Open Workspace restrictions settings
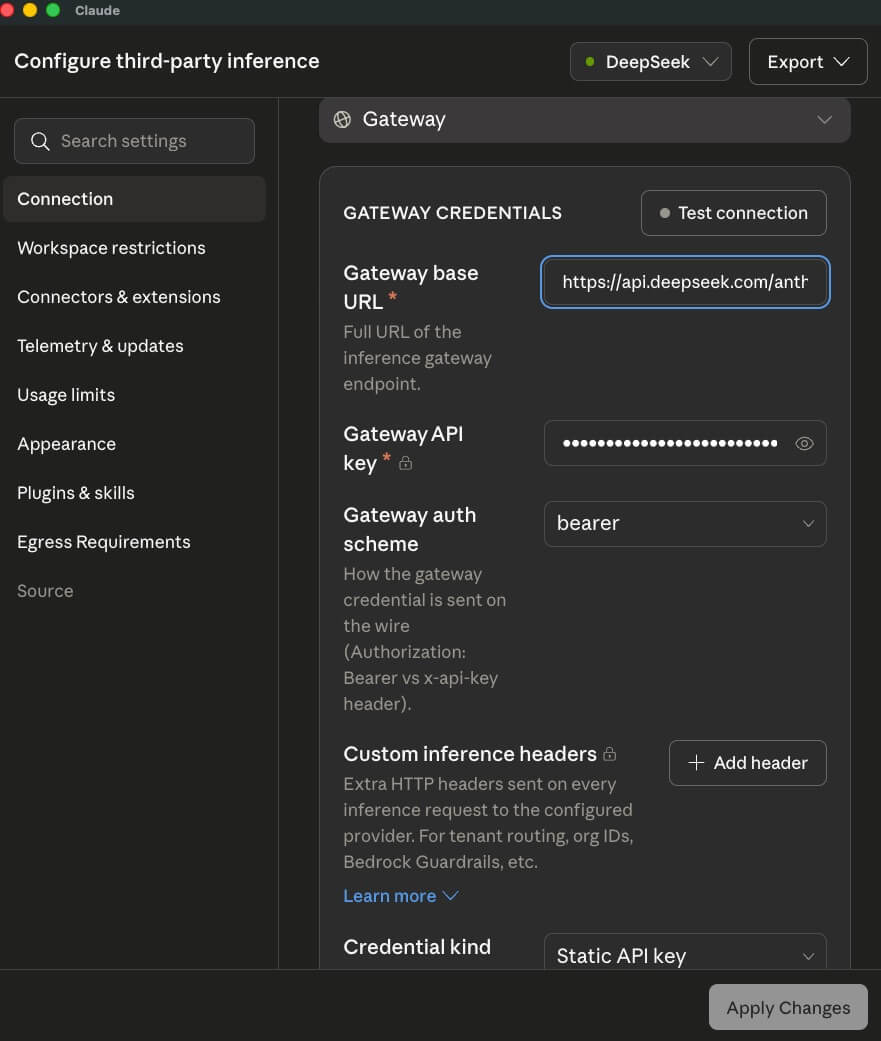The height and width of the screenshot is (1041, 881). pyautogui.click(x=112, y=248)
